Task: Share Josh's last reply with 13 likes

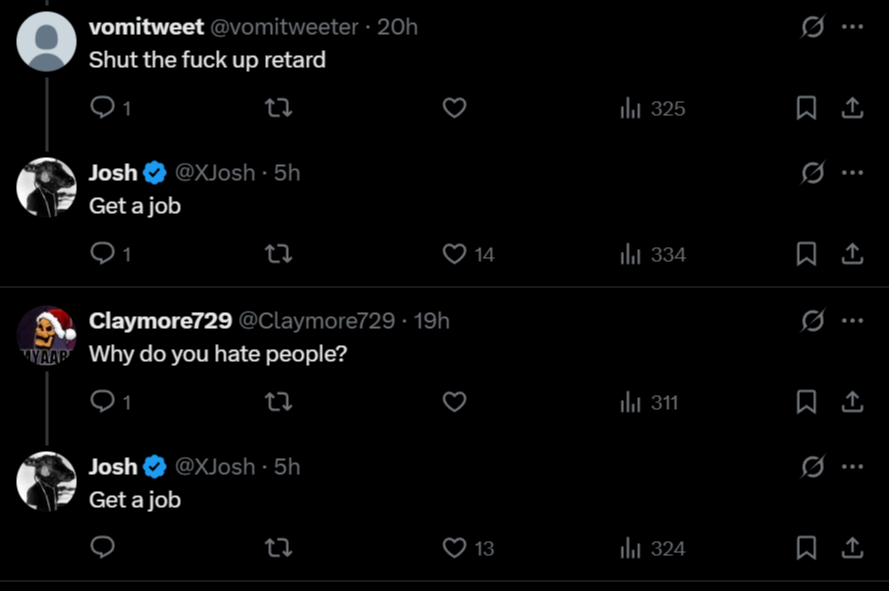Action: click(x=852, y=548)
